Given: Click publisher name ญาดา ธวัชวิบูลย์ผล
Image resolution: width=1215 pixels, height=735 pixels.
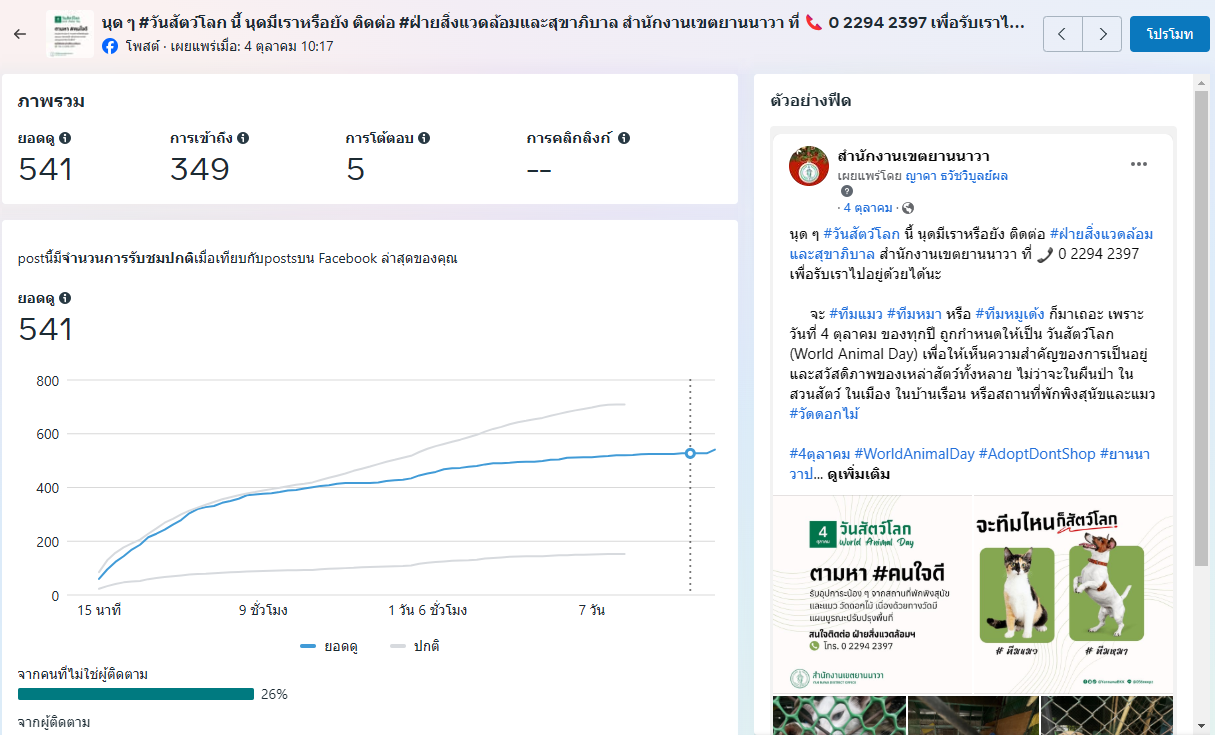Looking at the screenshot, I should click(956, 175).
